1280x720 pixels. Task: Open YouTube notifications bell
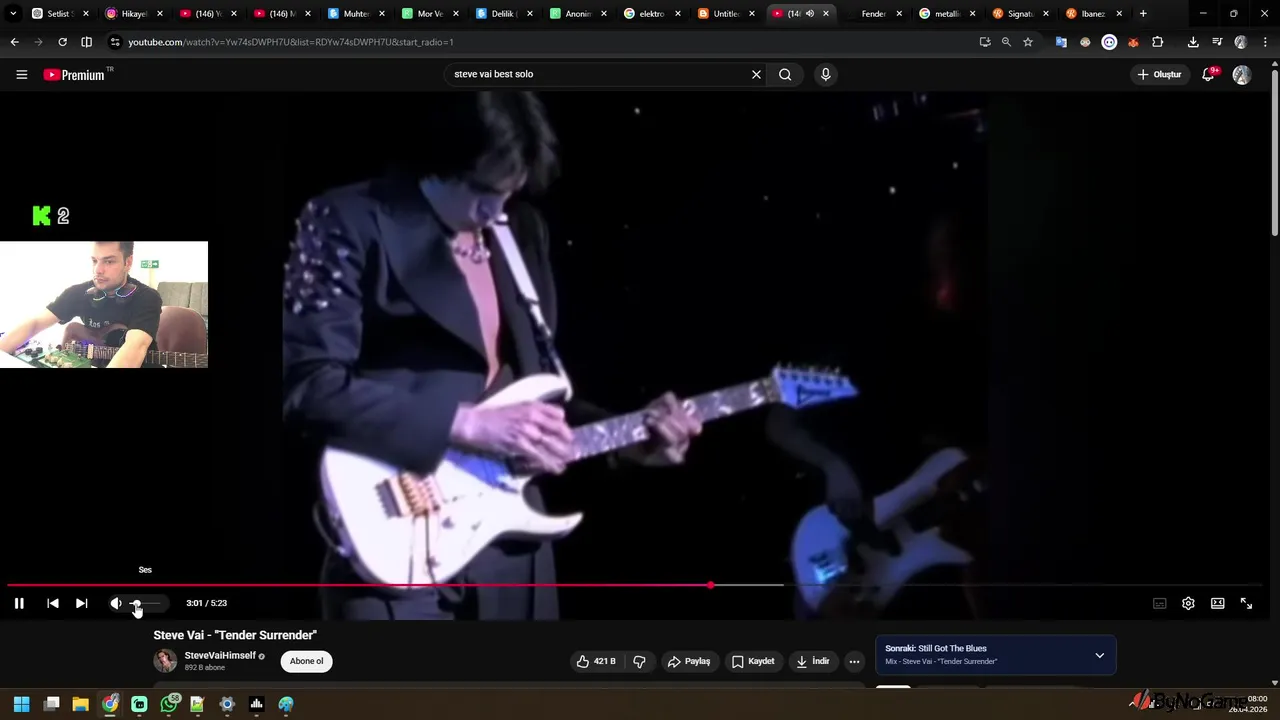(1208, 74)
